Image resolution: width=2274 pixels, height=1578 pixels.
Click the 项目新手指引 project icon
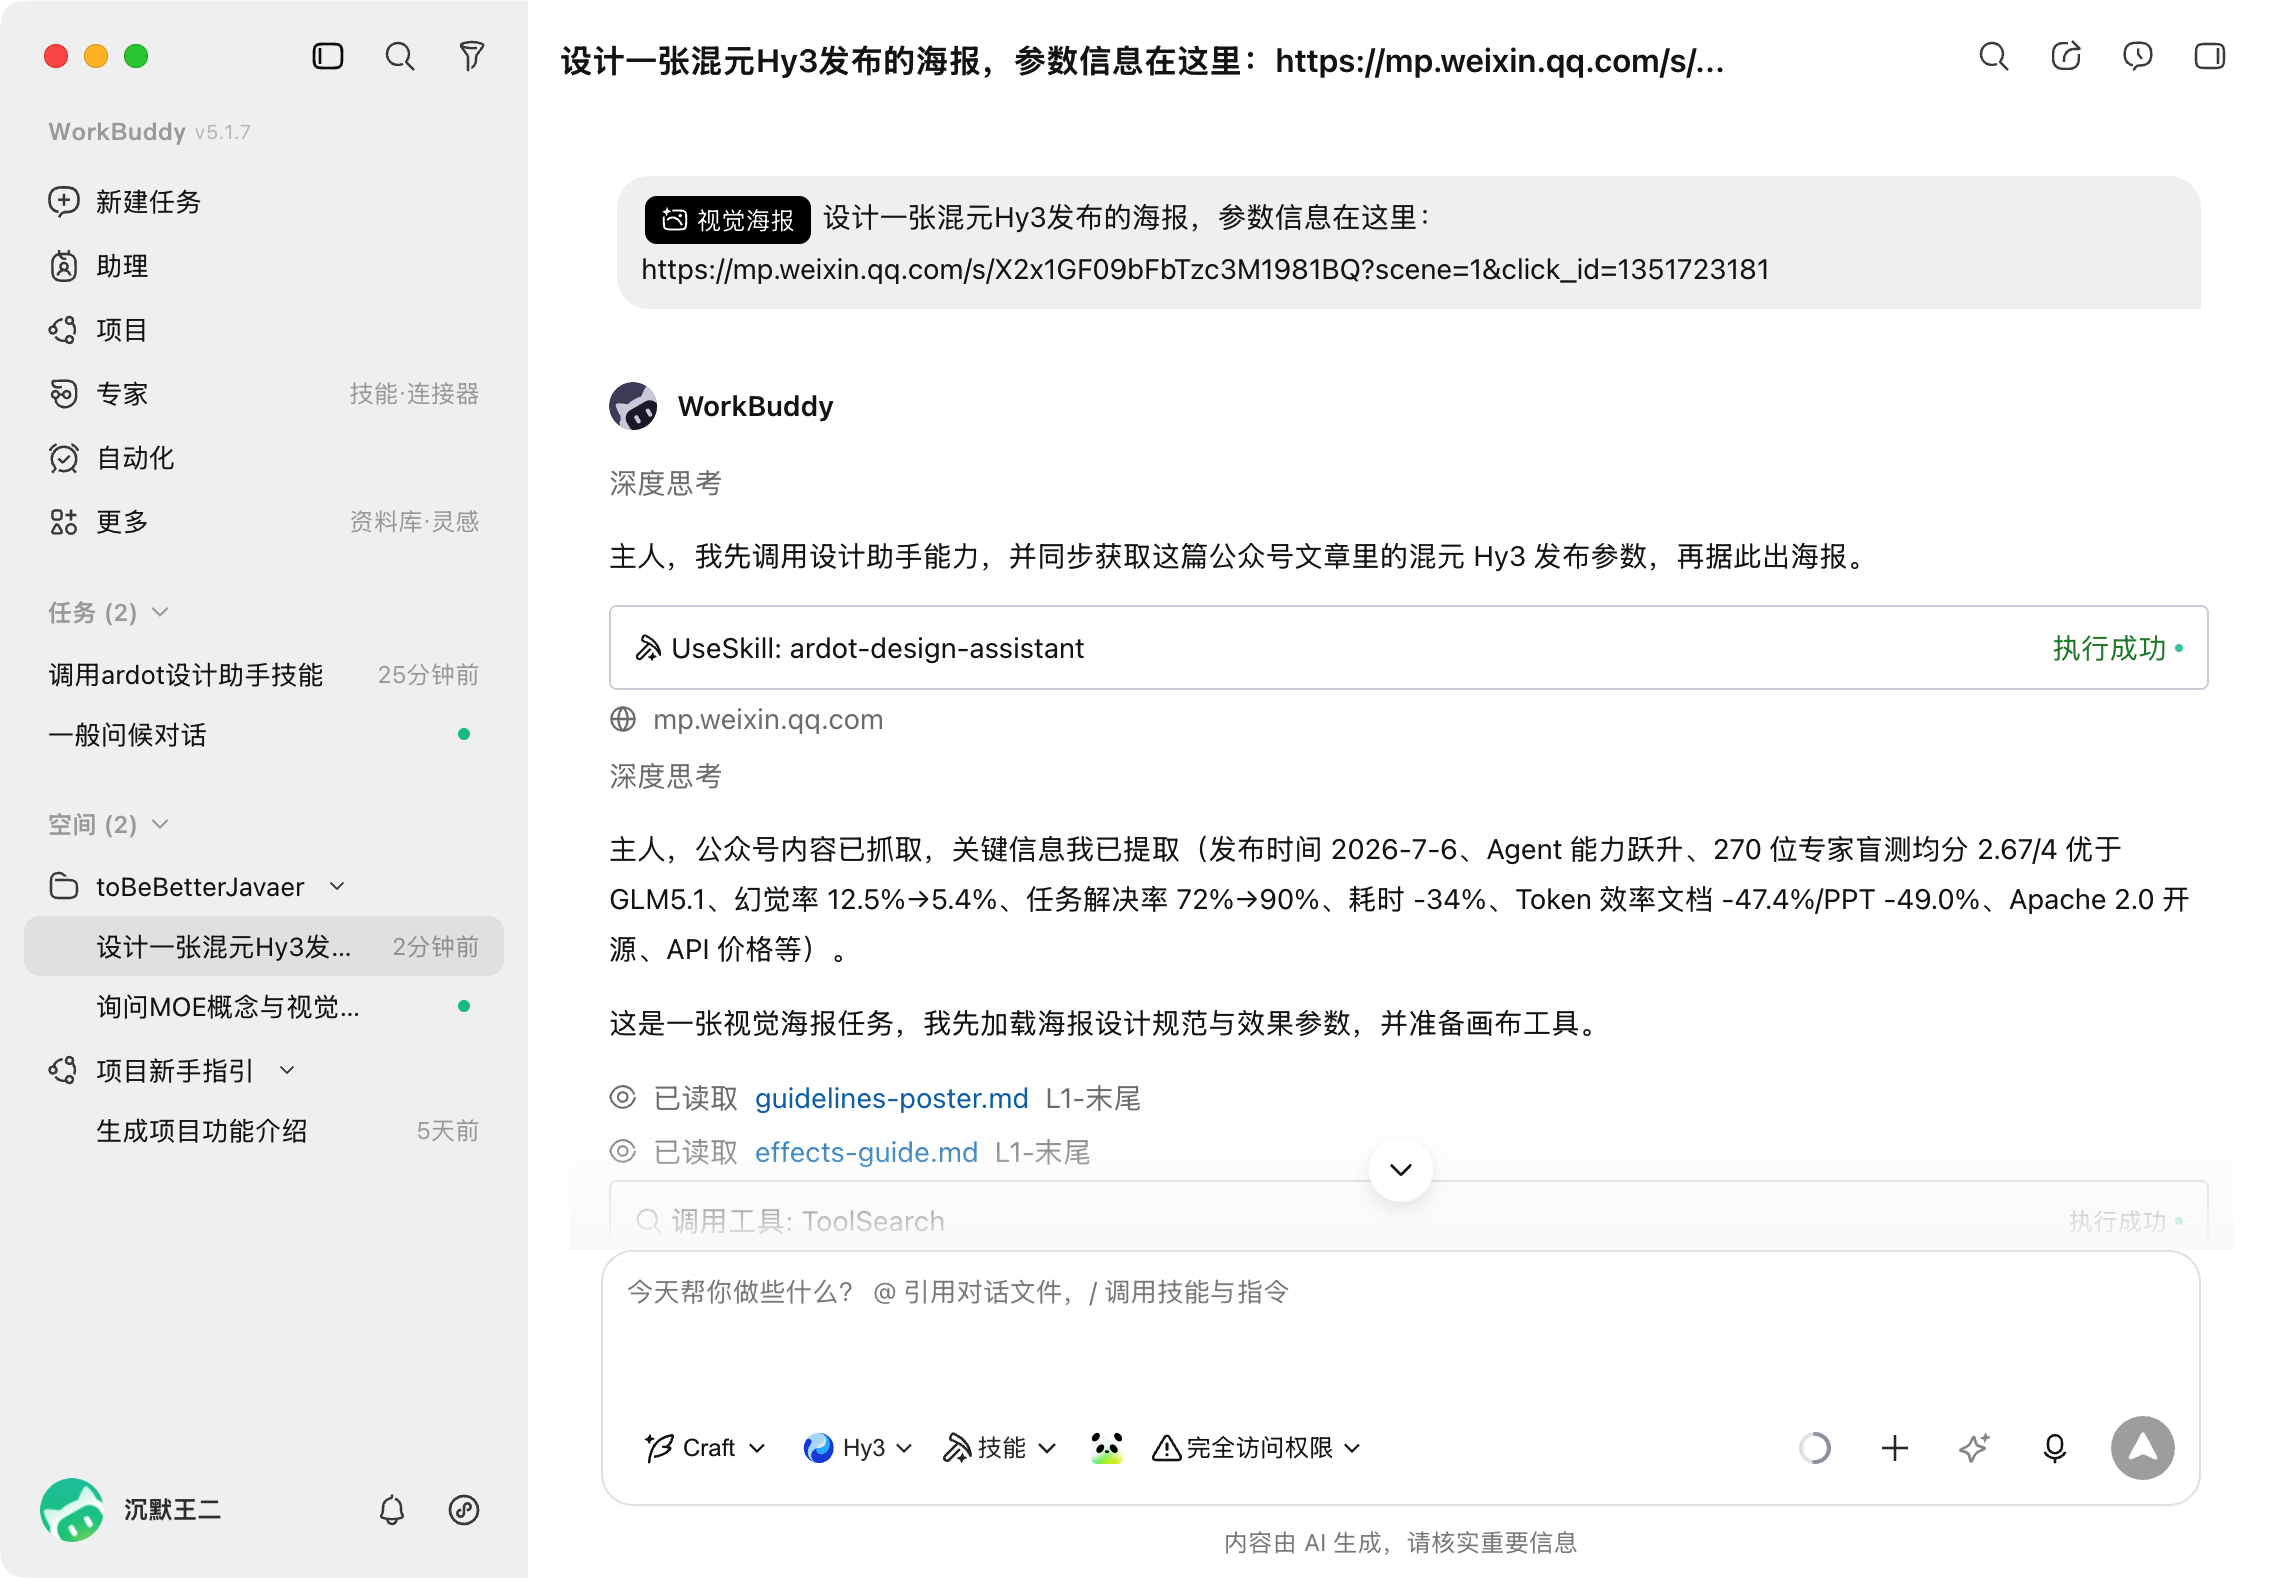[x=64, y=1071]
